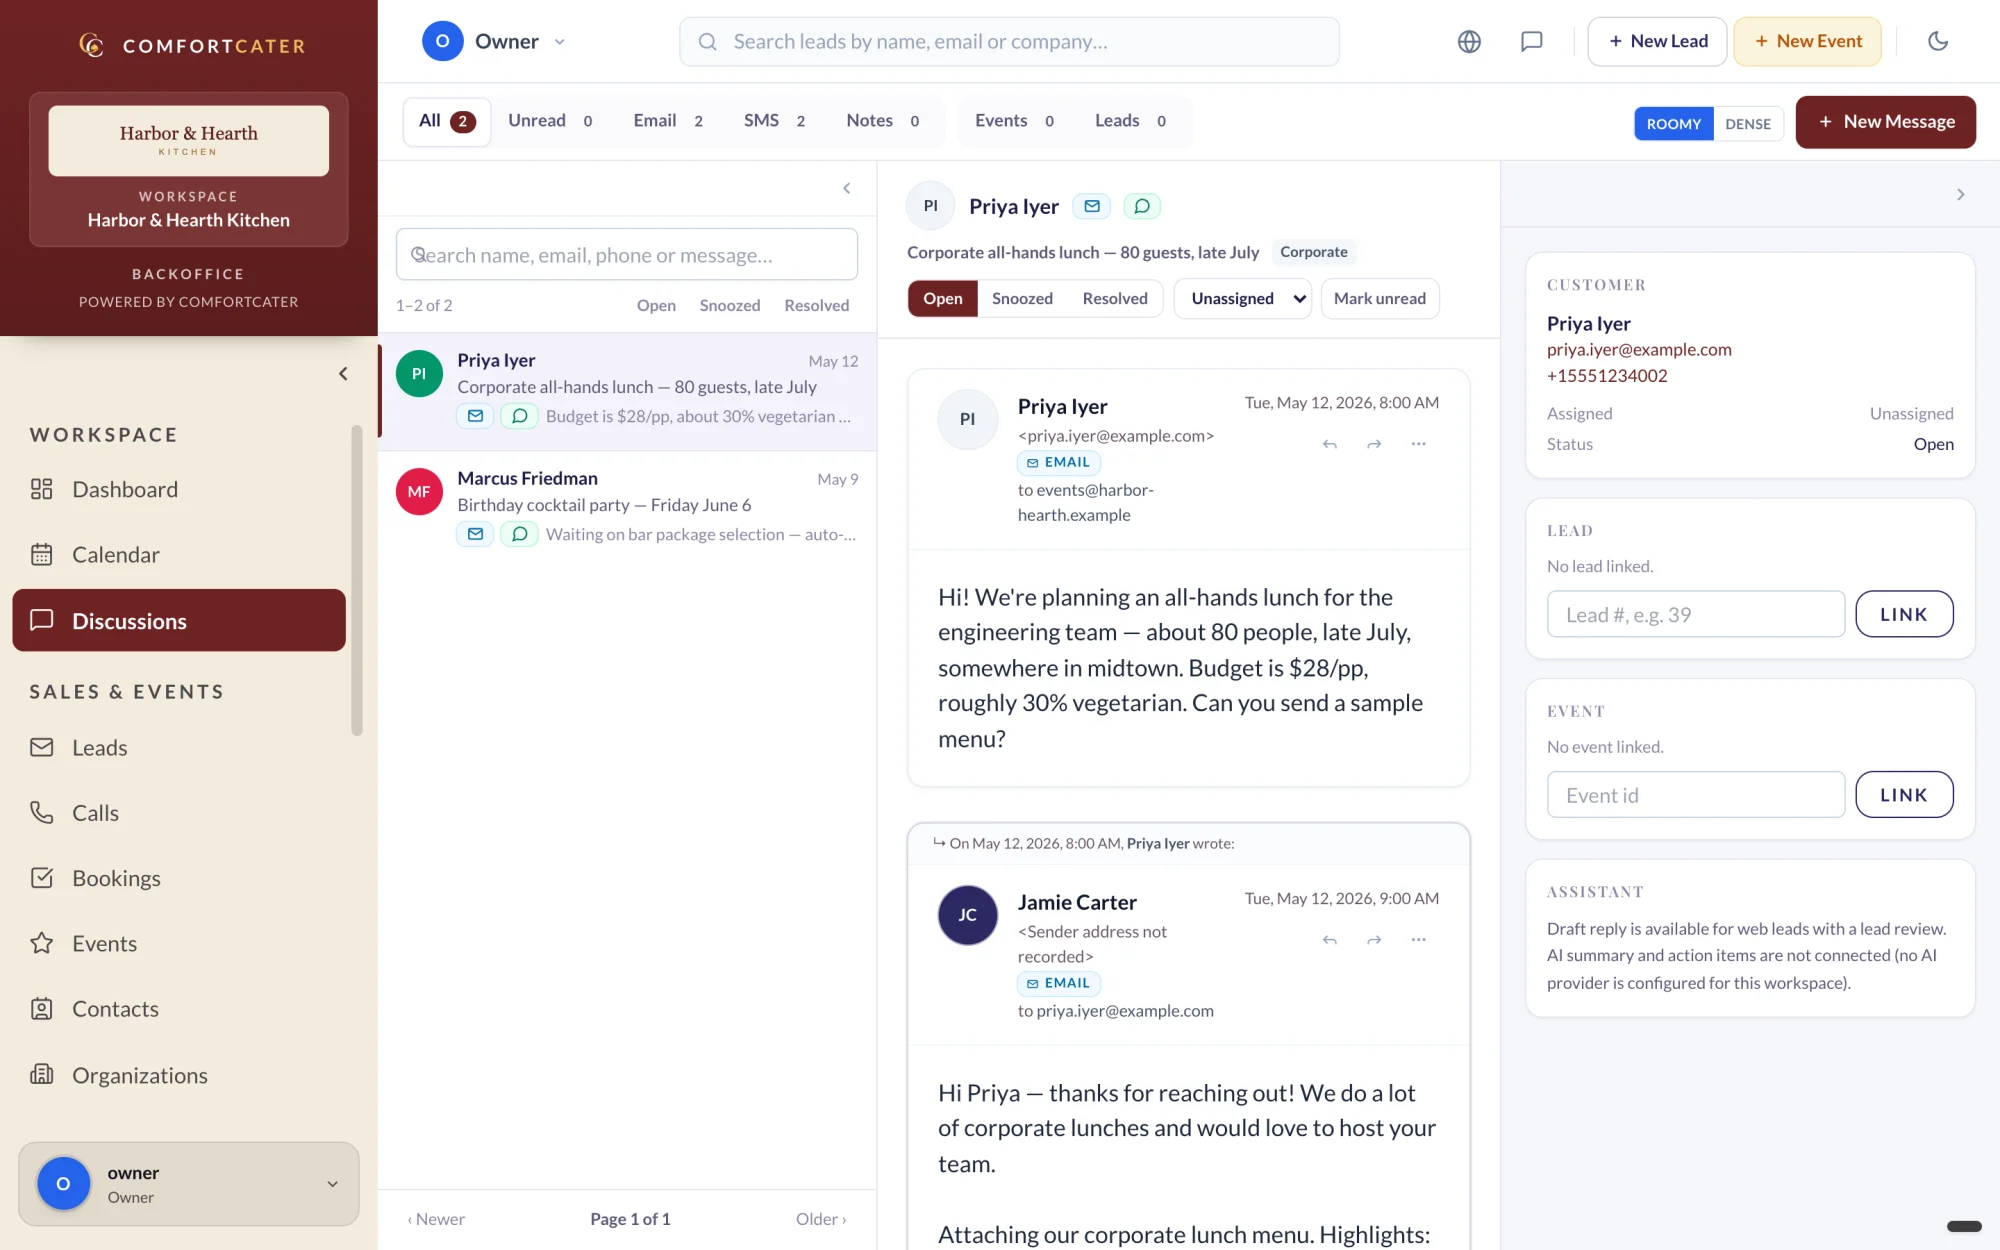The width and height of the screenshot is (2000, 1250).
Task: Click the Lead # input field
Action: click(1695, 614)
